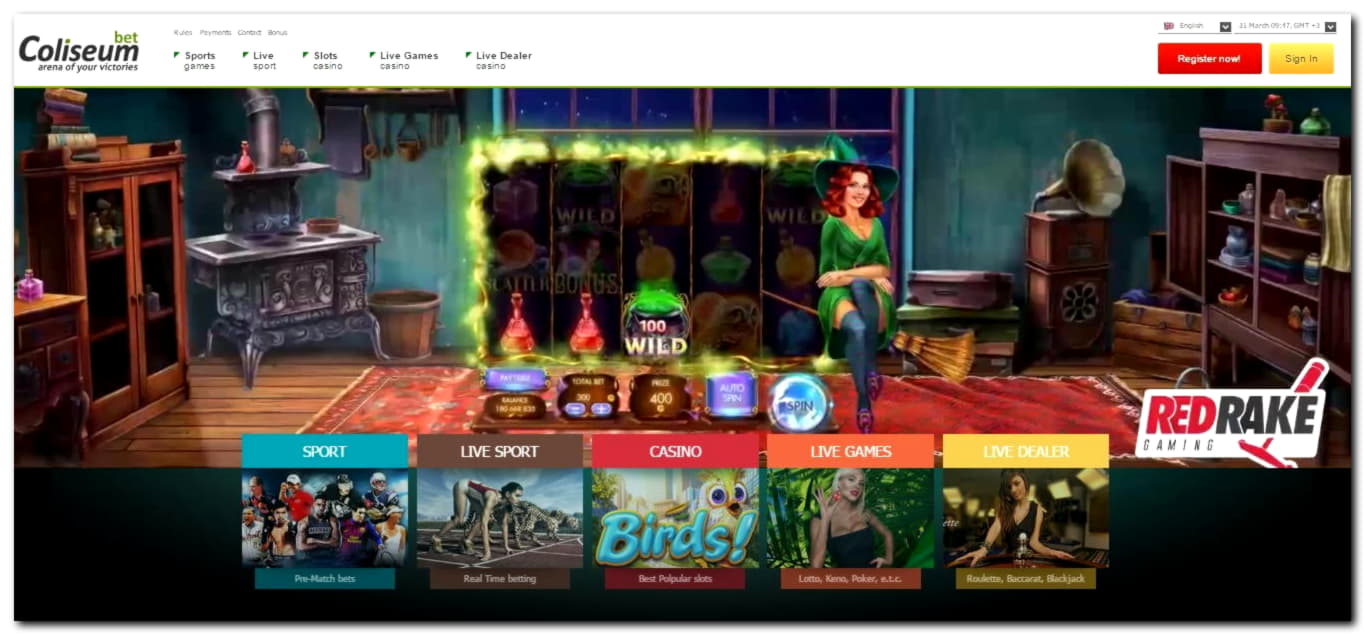
Task: Click the red-haired witch character
Action: [x=854, y=280]
